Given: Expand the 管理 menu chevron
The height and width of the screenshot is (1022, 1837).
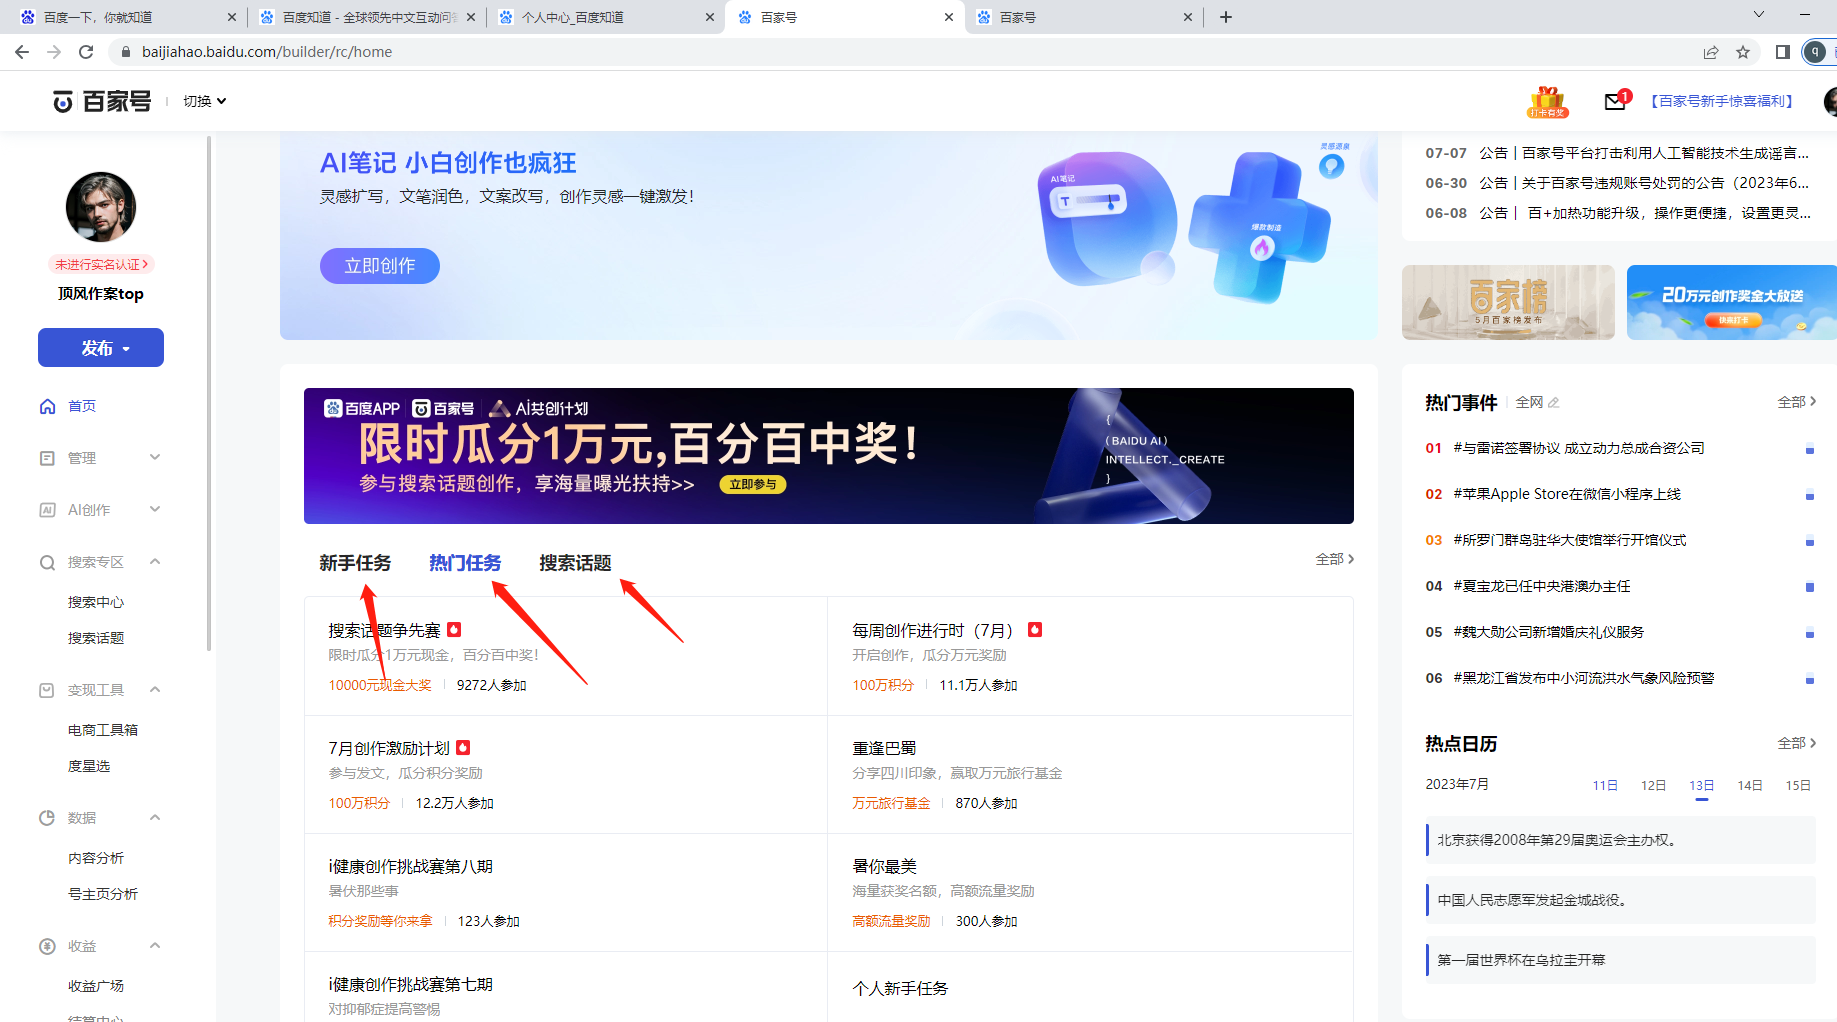Looking at the screenshot, I should tap(155, 457).
